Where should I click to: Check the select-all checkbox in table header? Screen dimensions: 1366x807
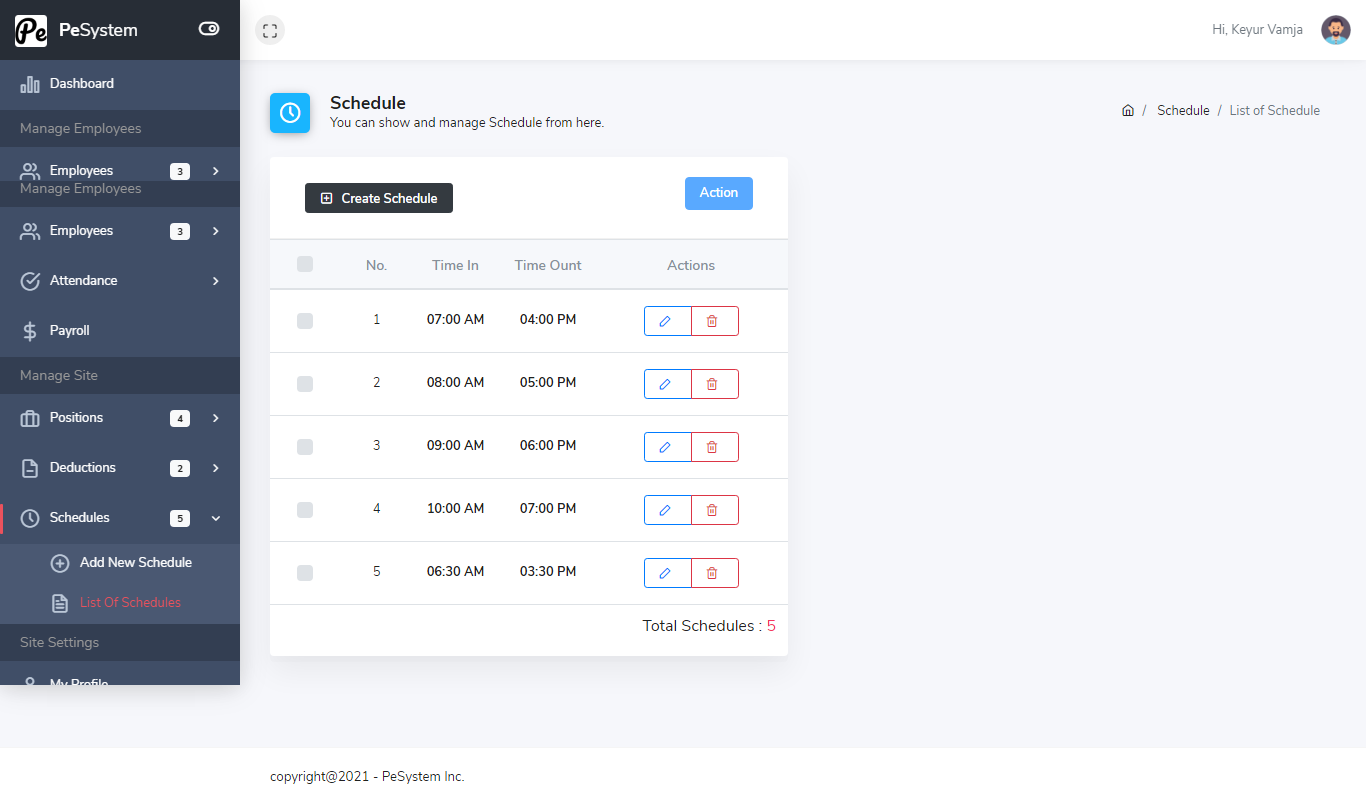(x=305, y=263)
